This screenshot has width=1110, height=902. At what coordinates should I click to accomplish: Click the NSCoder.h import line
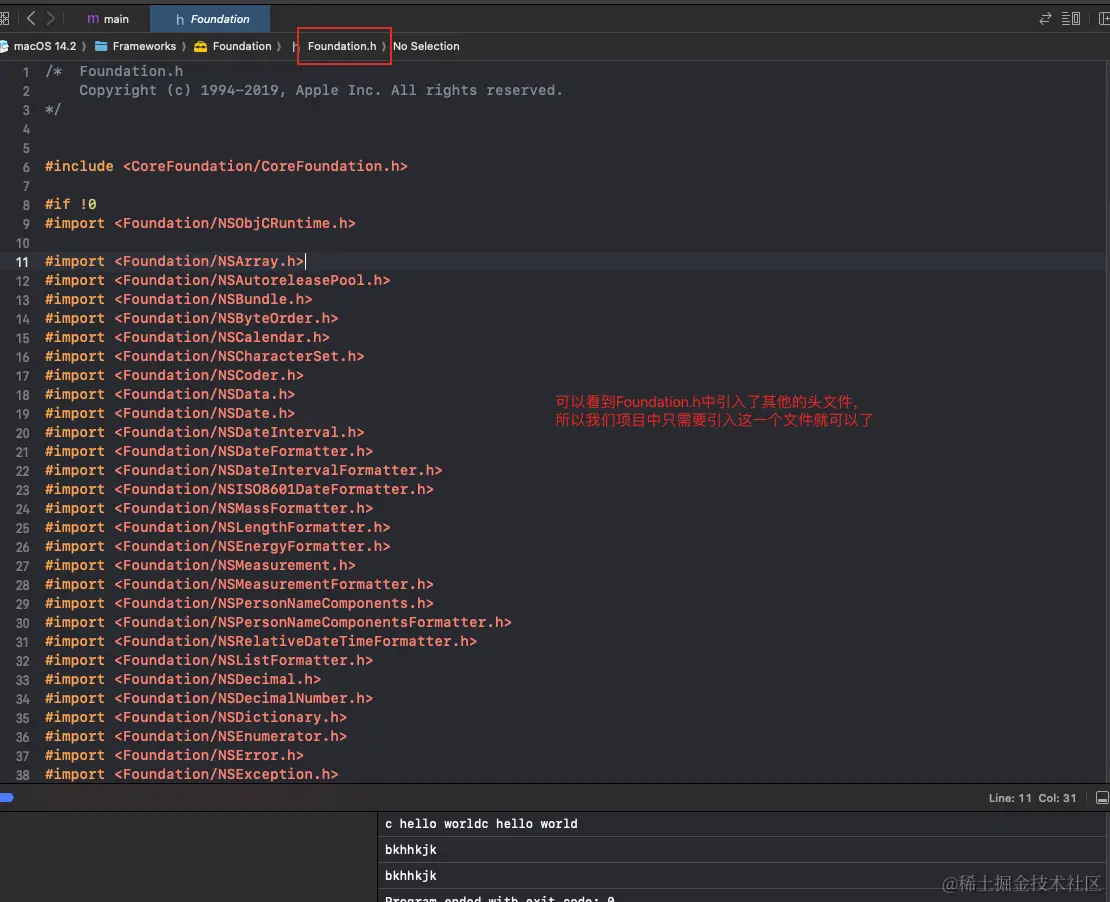[x=175, y=376]
